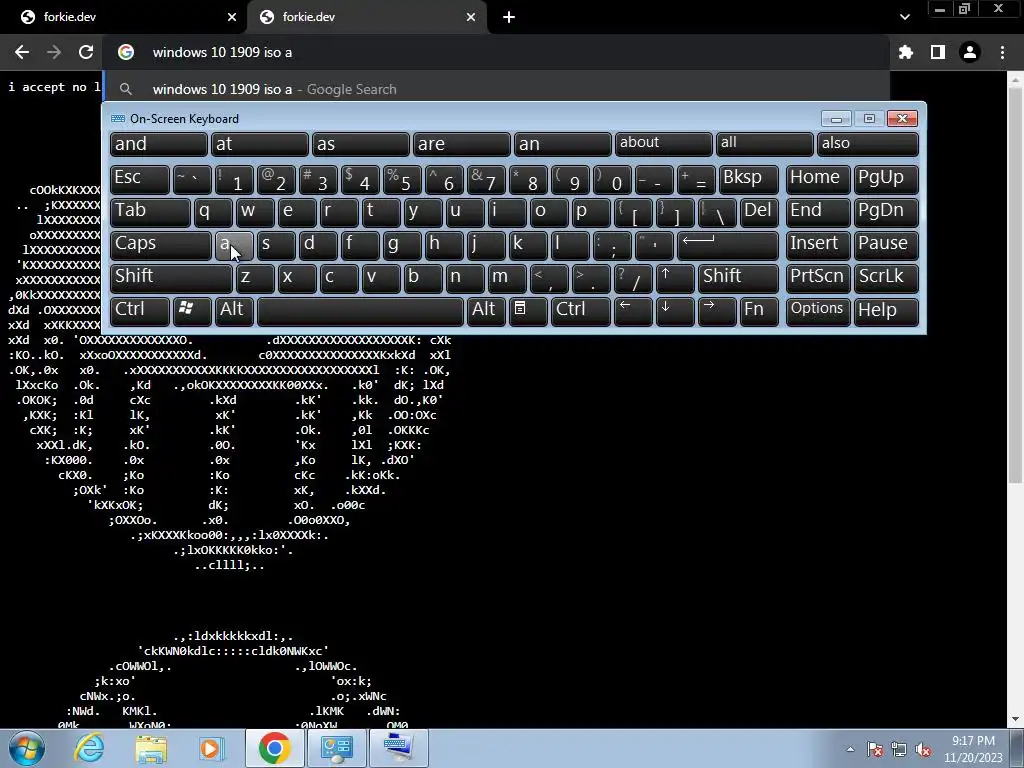The height and width of the screenshot is (768, 1024).
Task: Tap the Bksp key
Action: [748, 179]
